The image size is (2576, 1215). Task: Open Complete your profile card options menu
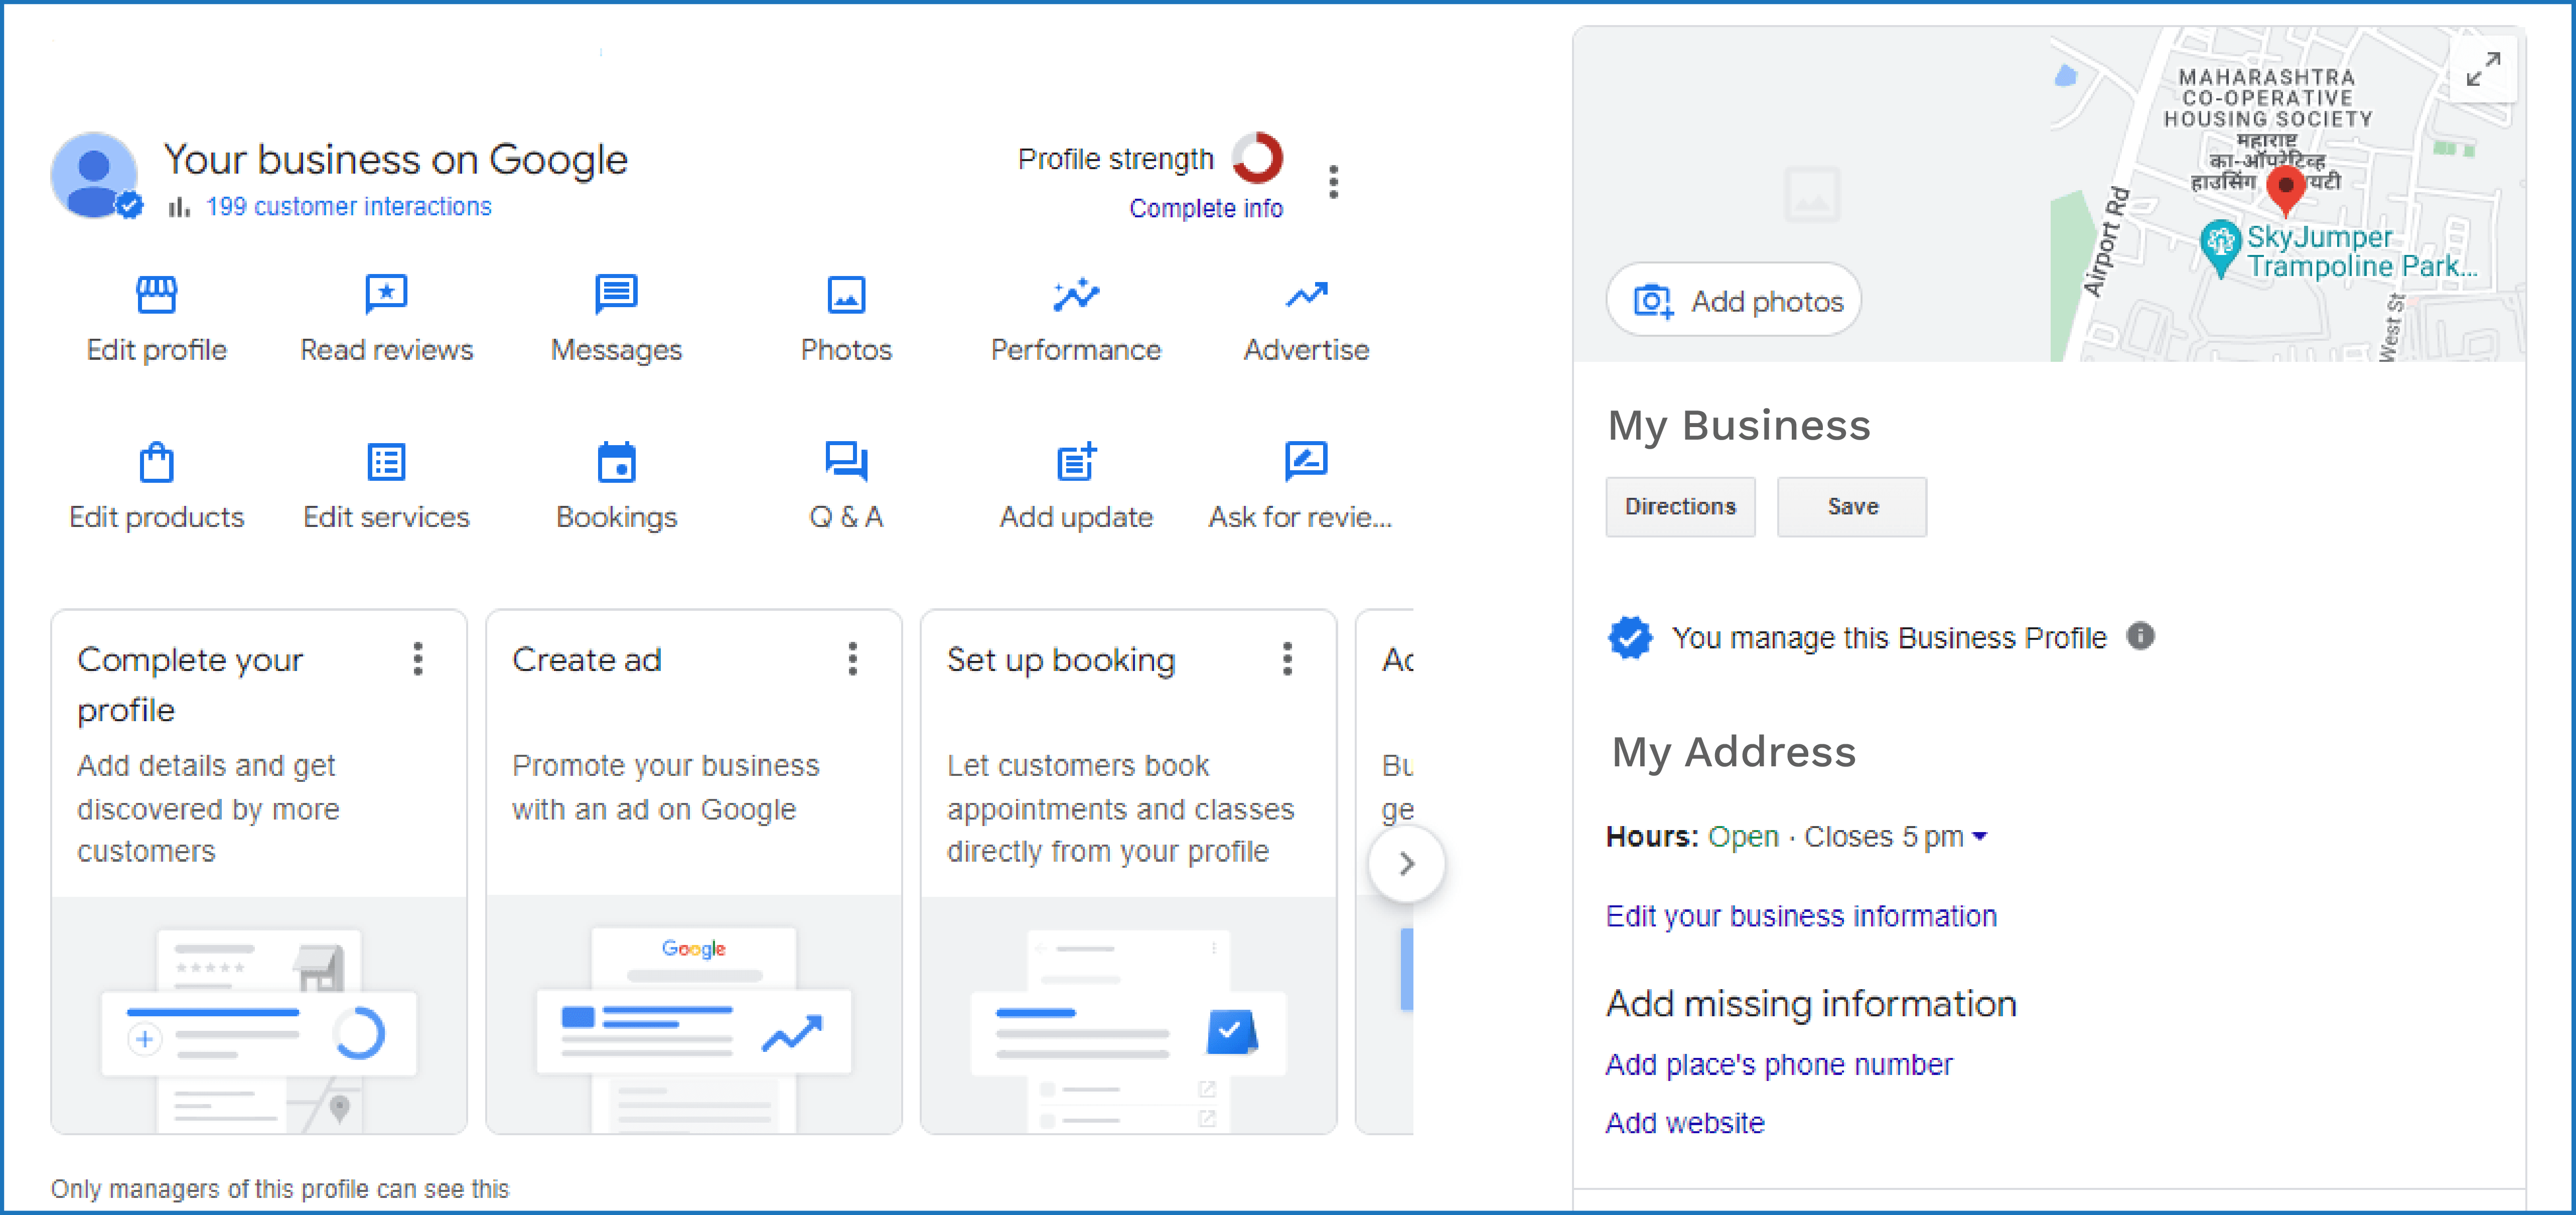pyautogui.click(x=418, y=659)
